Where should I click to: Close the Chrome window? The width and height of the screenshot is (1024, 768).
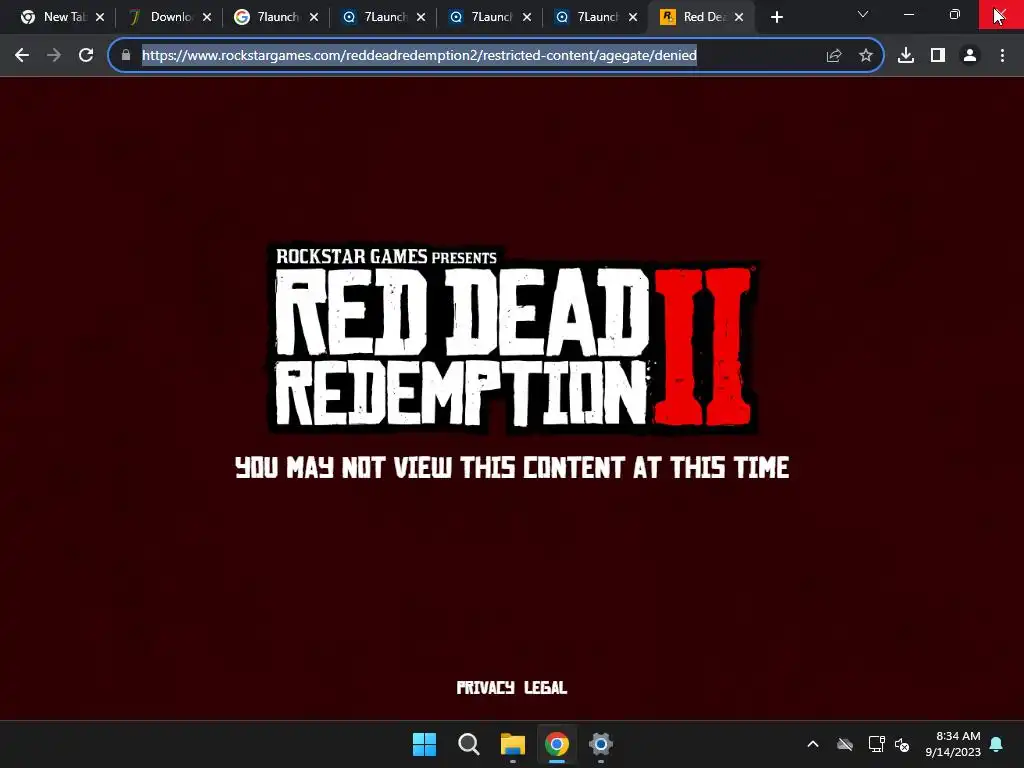point(1001,14)
